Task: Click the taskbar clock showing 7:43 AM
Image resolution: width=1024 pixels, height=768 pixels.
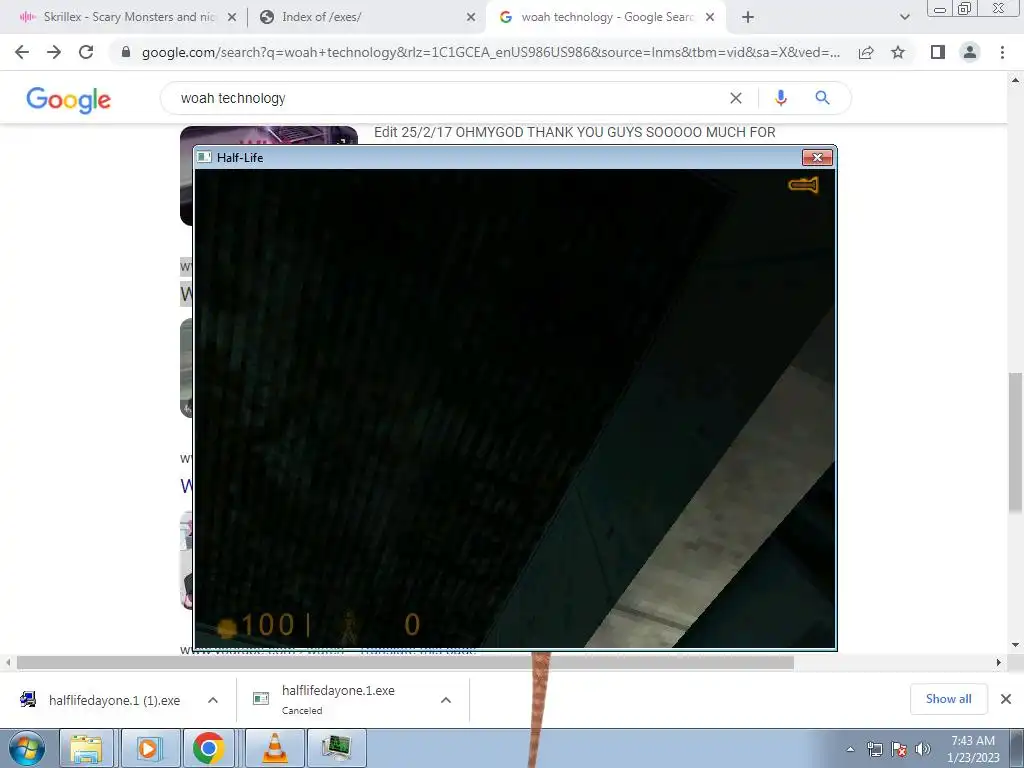Action: (974, 749)
